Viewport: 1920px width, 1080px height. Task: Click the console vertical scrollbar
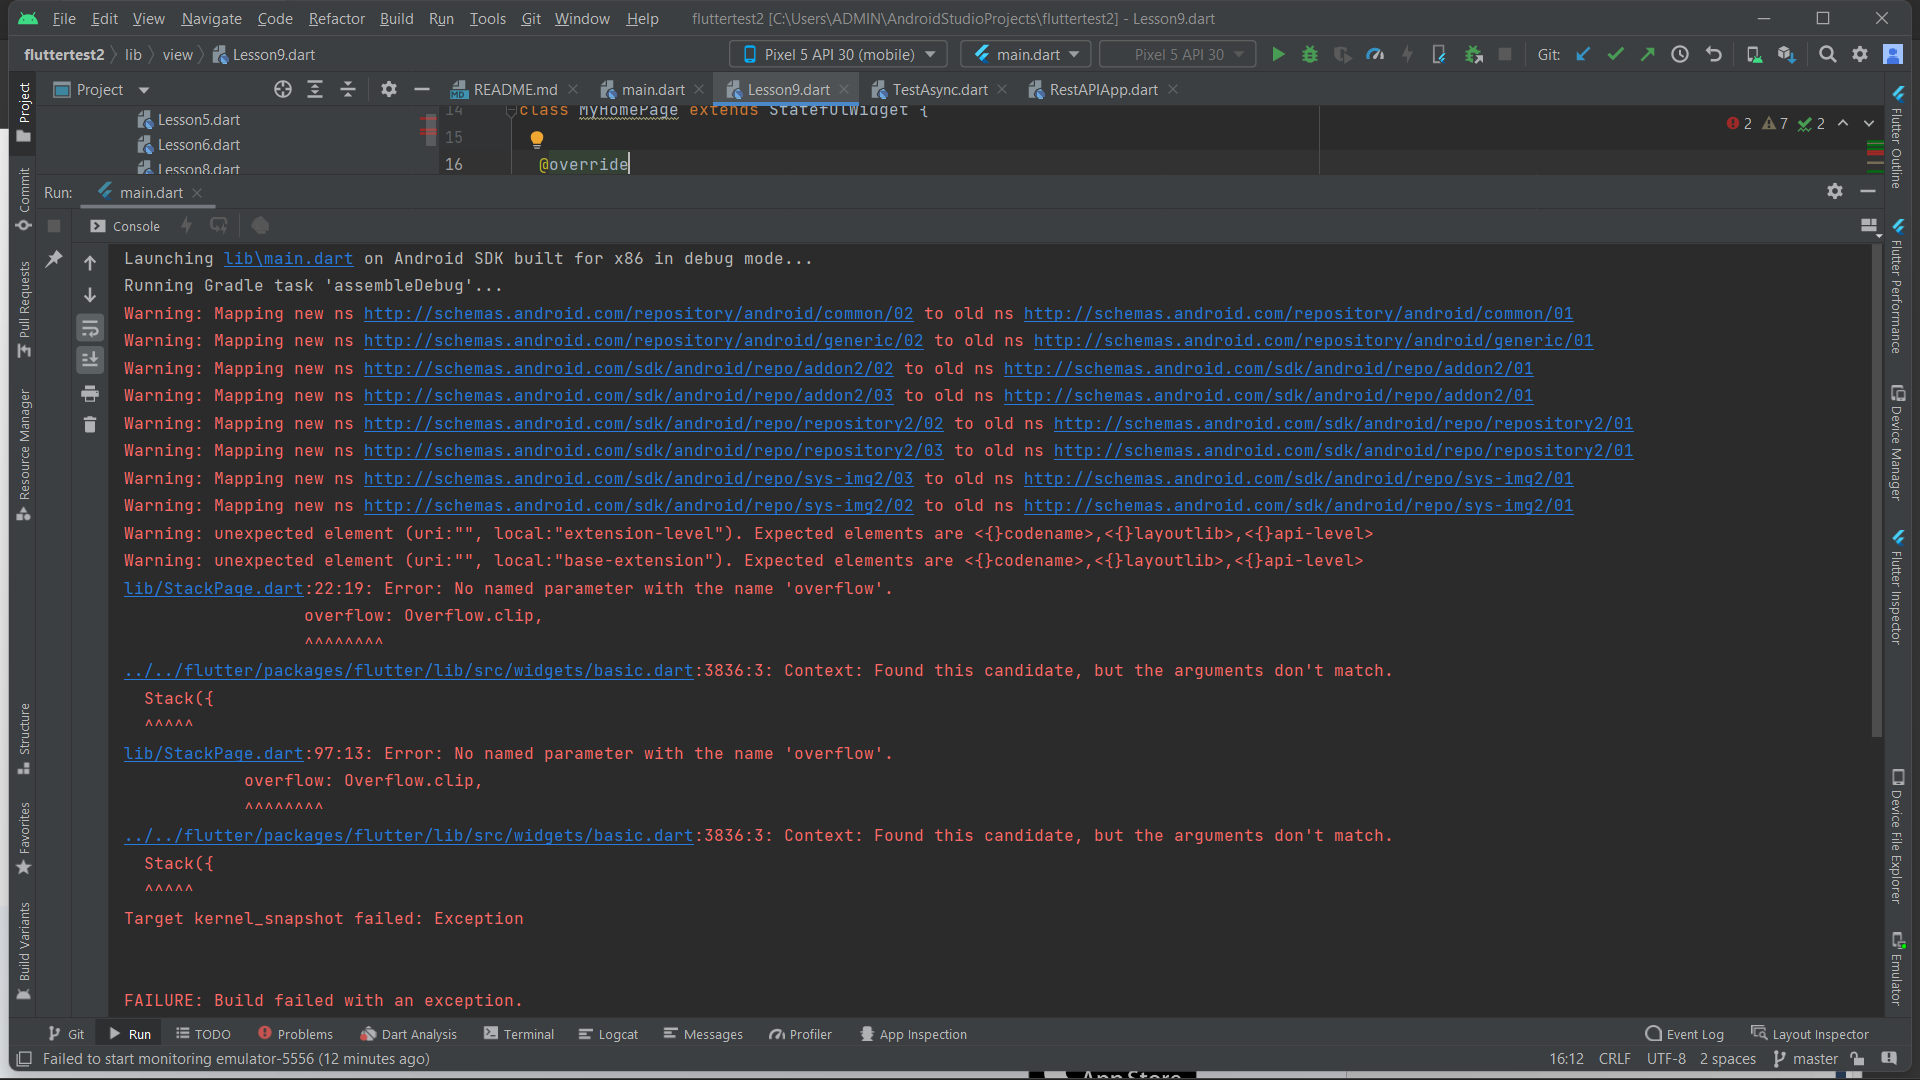tap(1877, 490)
